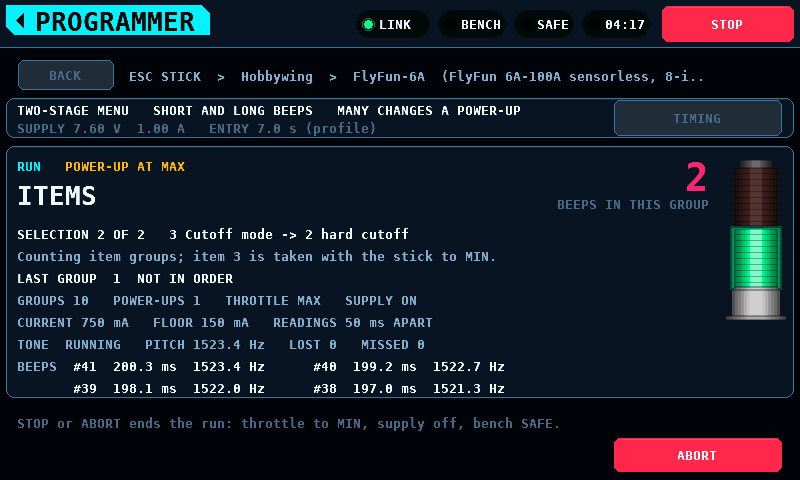800x480 pixels.
Task: Click TWO-STAGE MENU label
Action: [73, 111]
